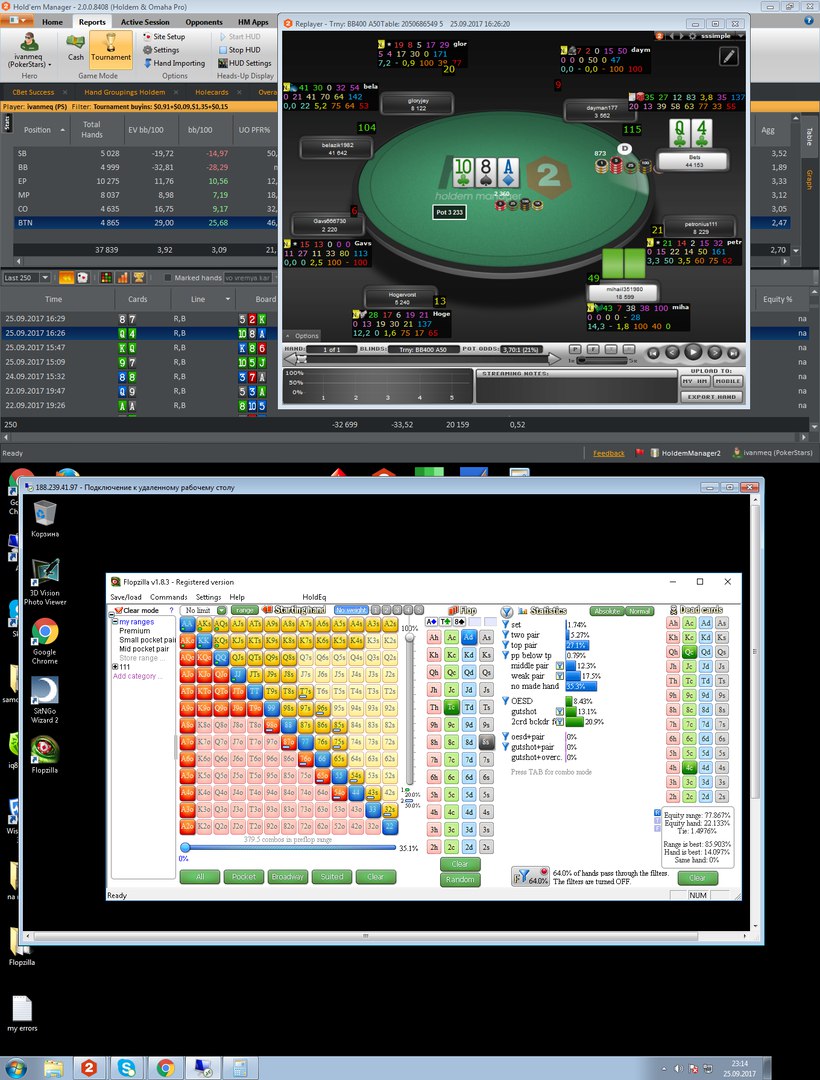Open Site Setup in Hold'em Manager
820x1080 pixels.
(x=164, y=37)
